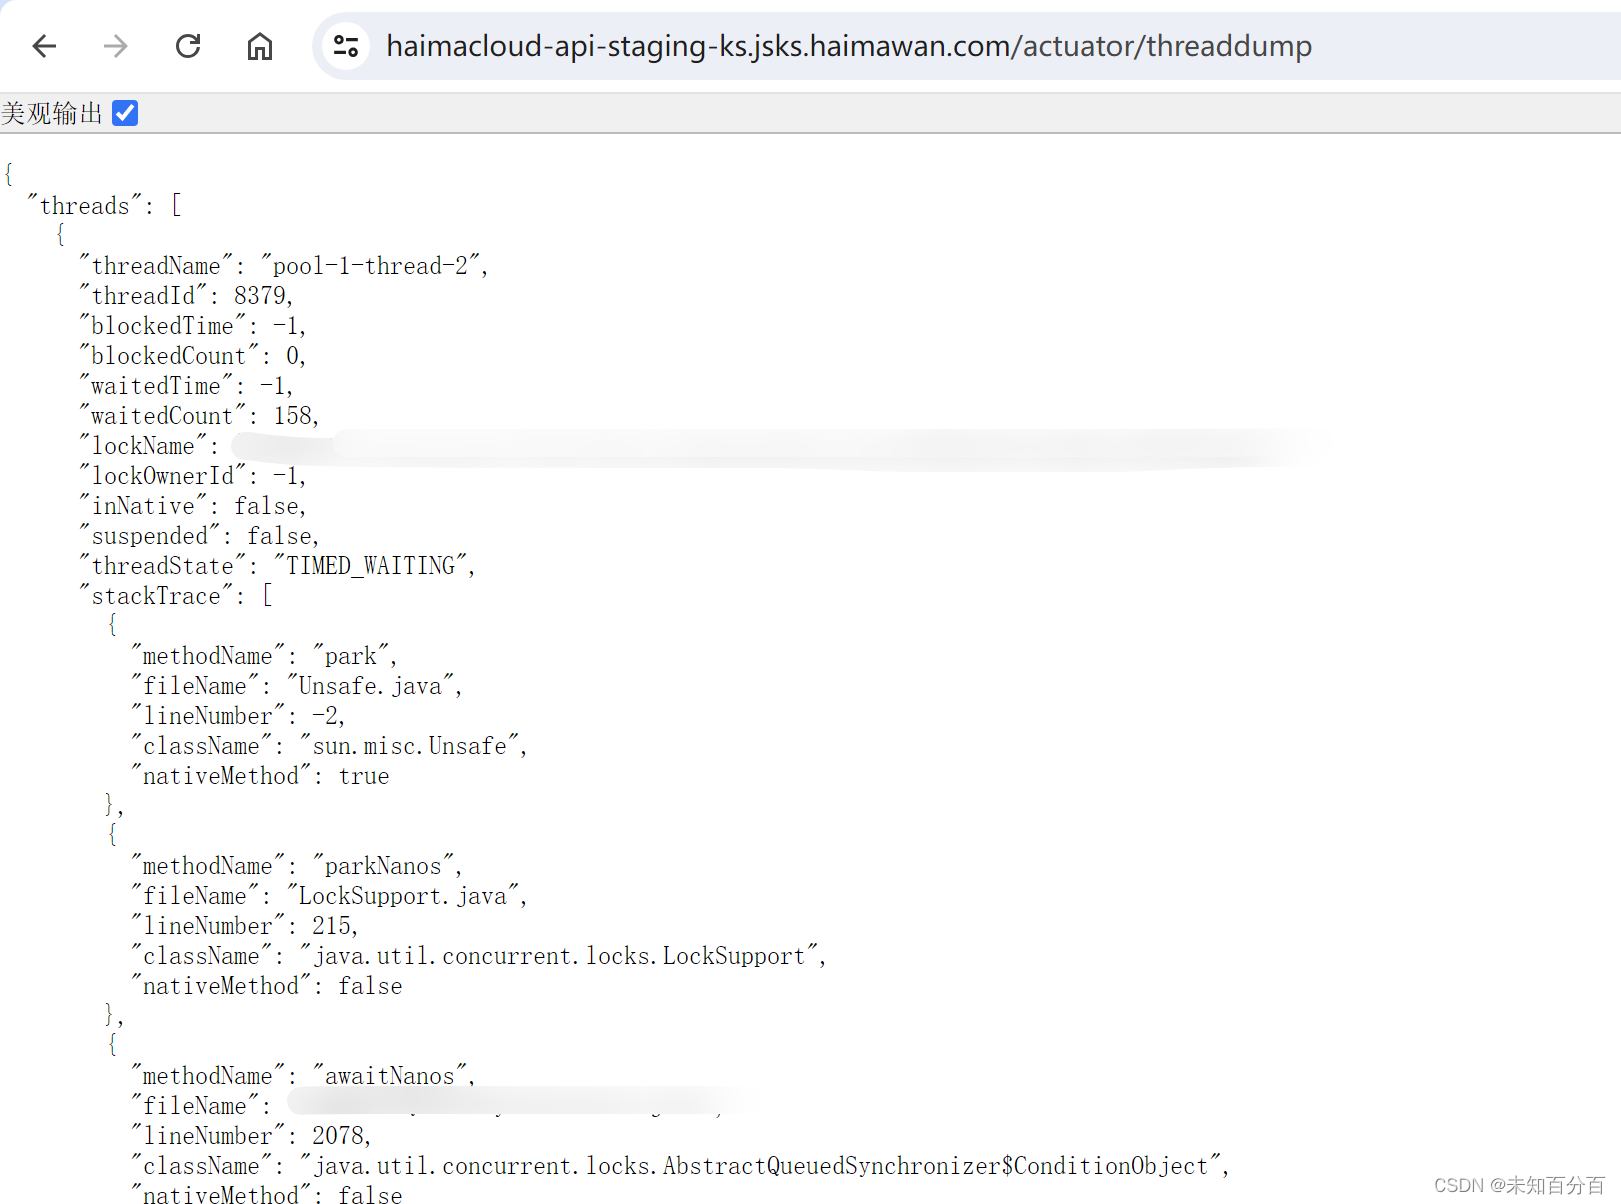Select className java.util.concurrent.locks.LockSupport

click(x=559, y=956)
